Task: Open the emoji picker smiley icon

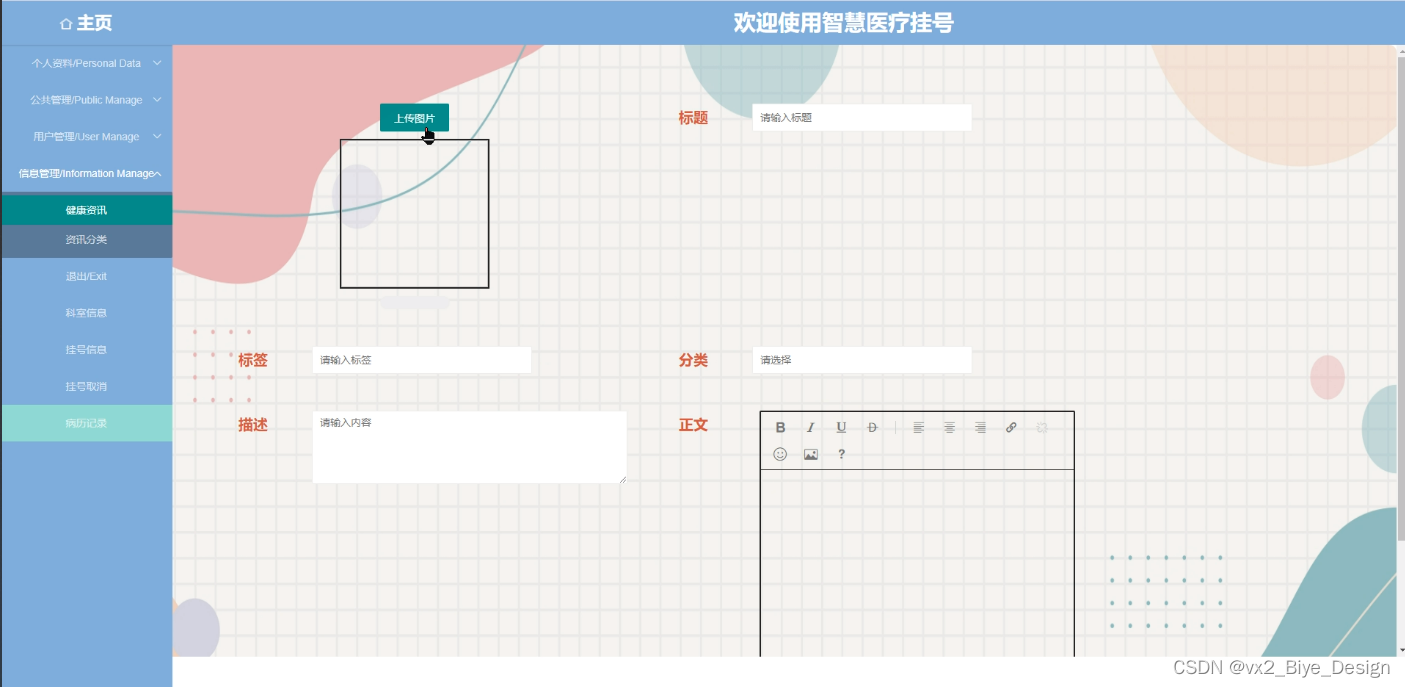Action: pyautogui.click(x=780, y=454)
